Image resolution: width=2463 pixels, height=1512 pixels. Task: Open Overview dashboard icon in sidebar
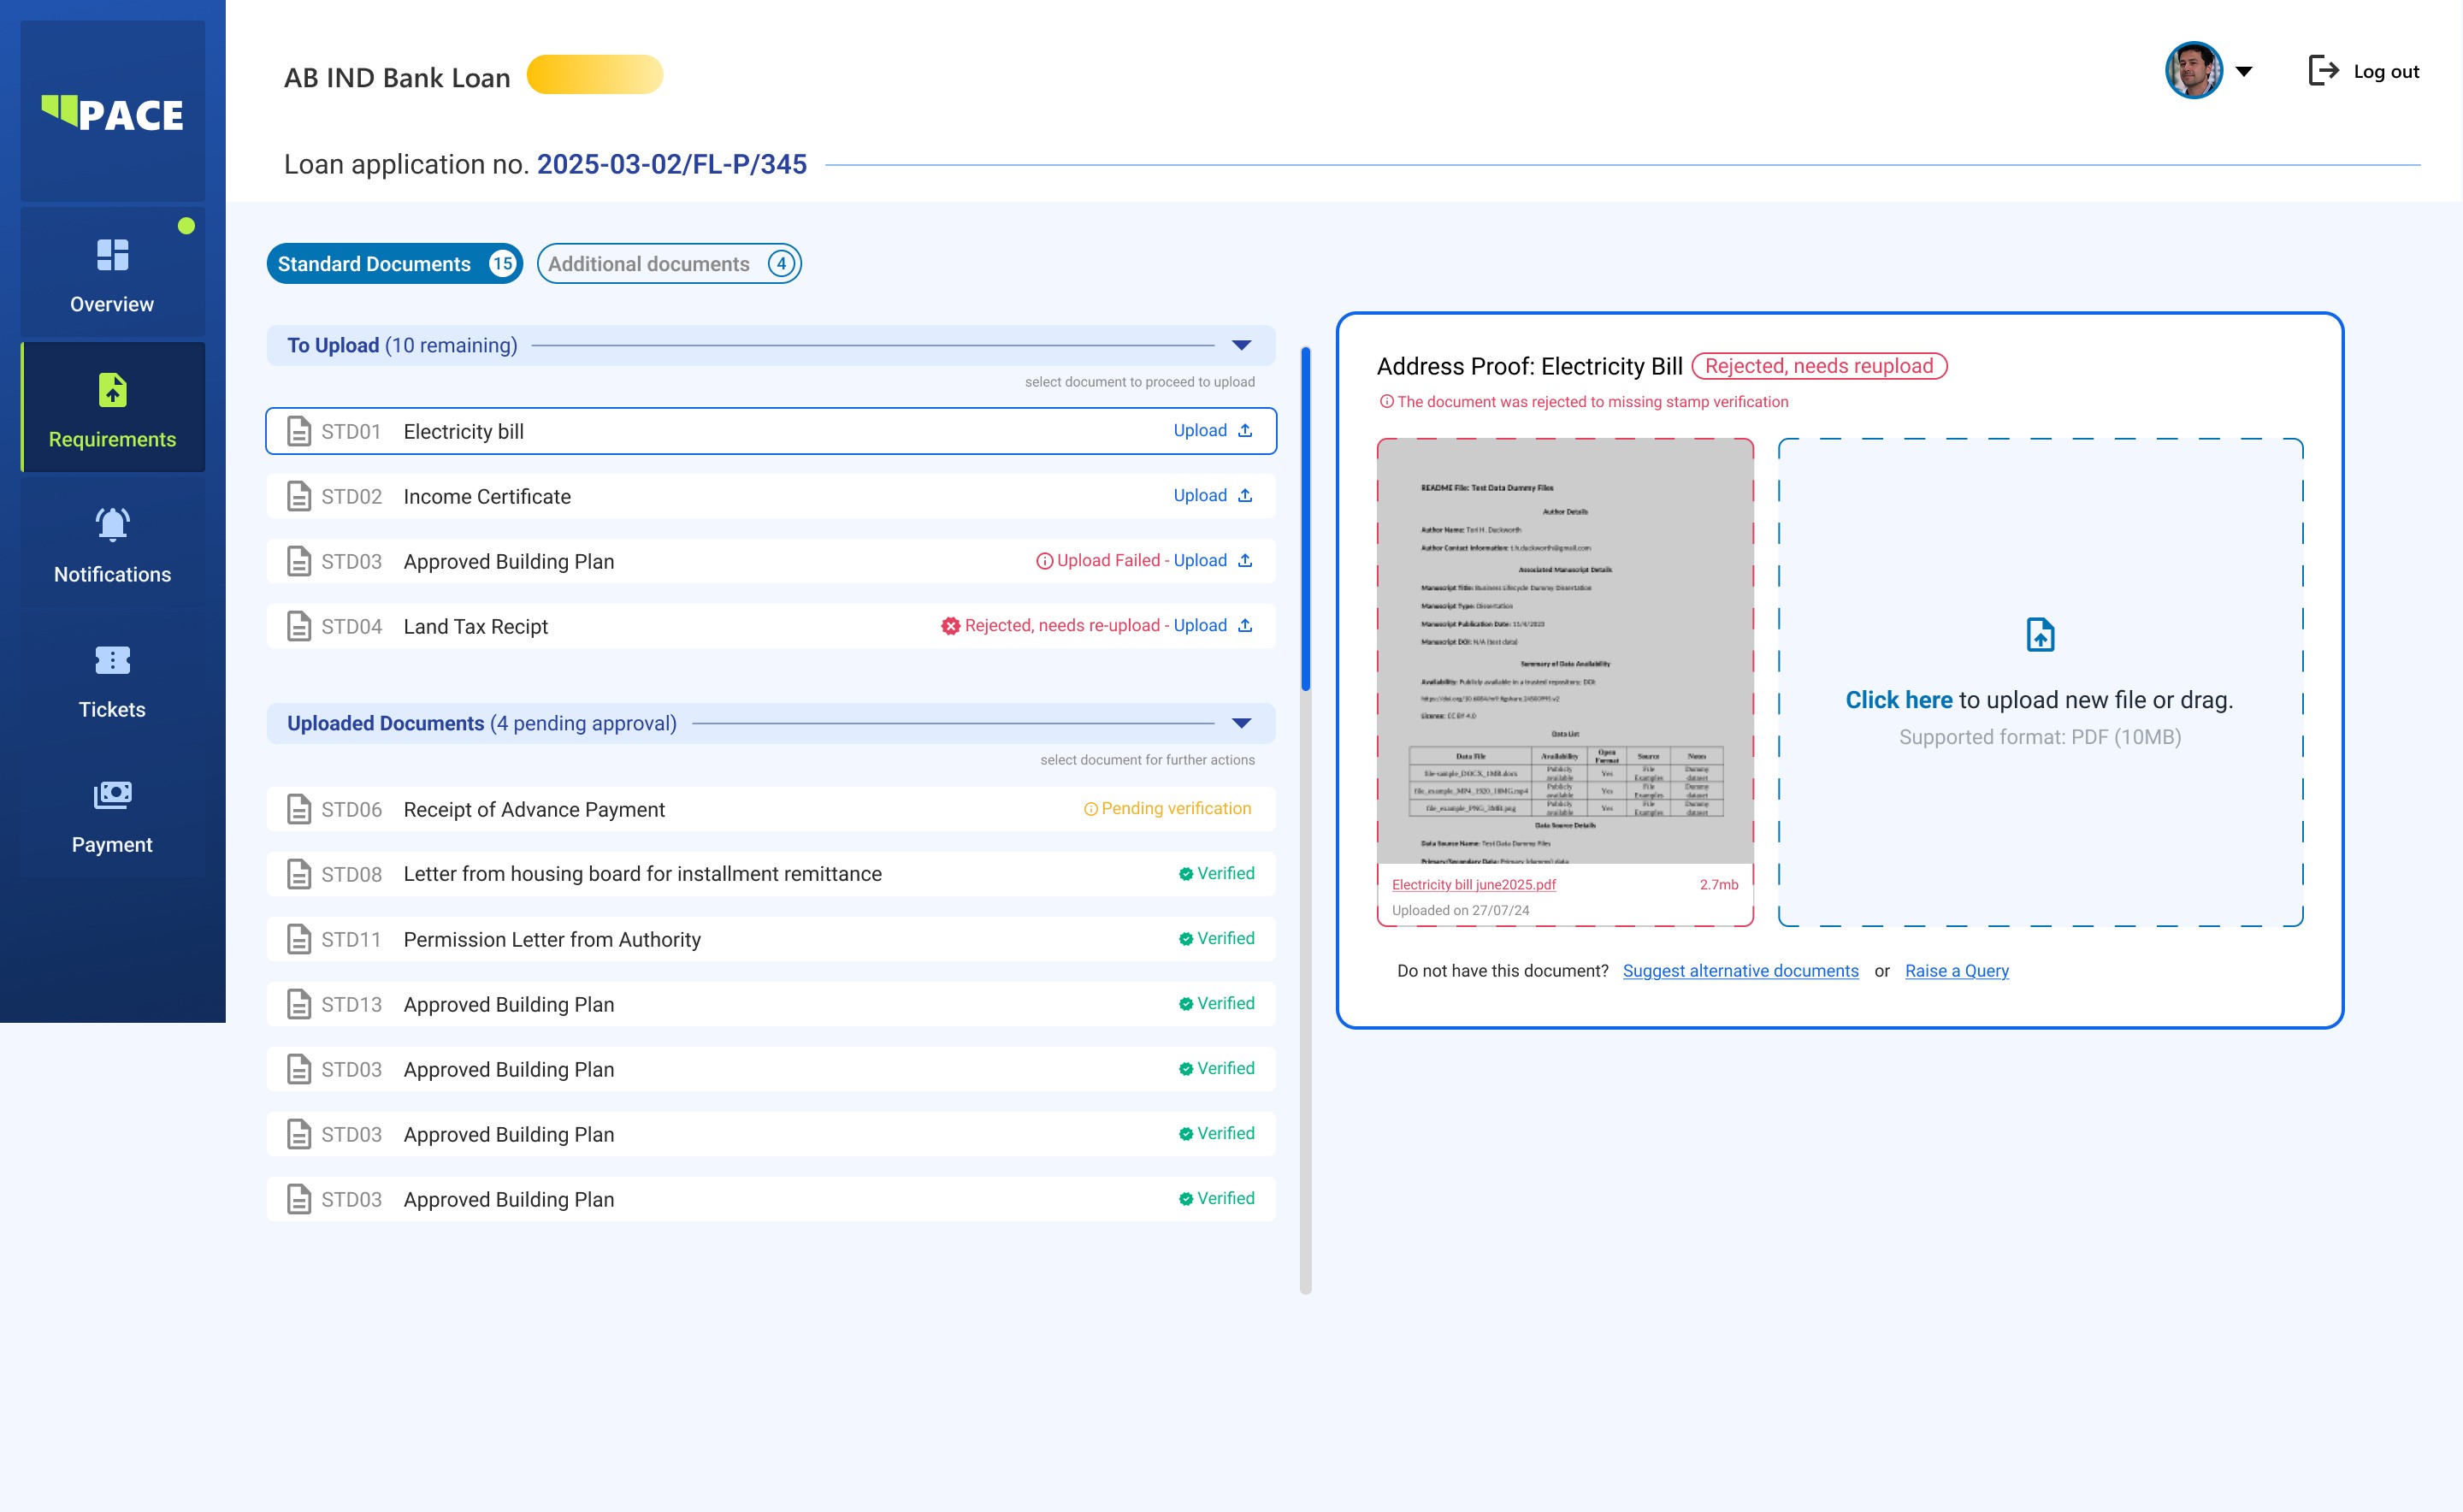[x=112, y=255]
